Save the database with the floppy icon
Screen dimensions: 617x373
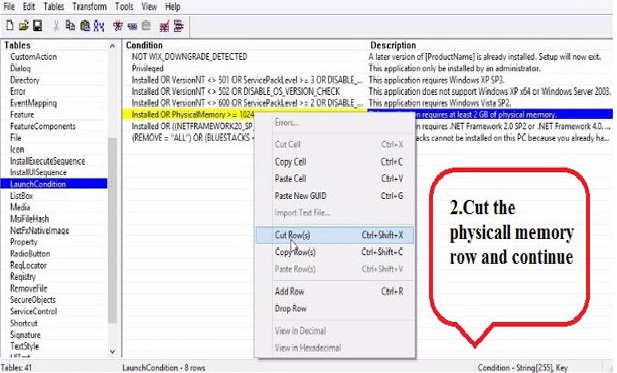[x=37, y=26]
